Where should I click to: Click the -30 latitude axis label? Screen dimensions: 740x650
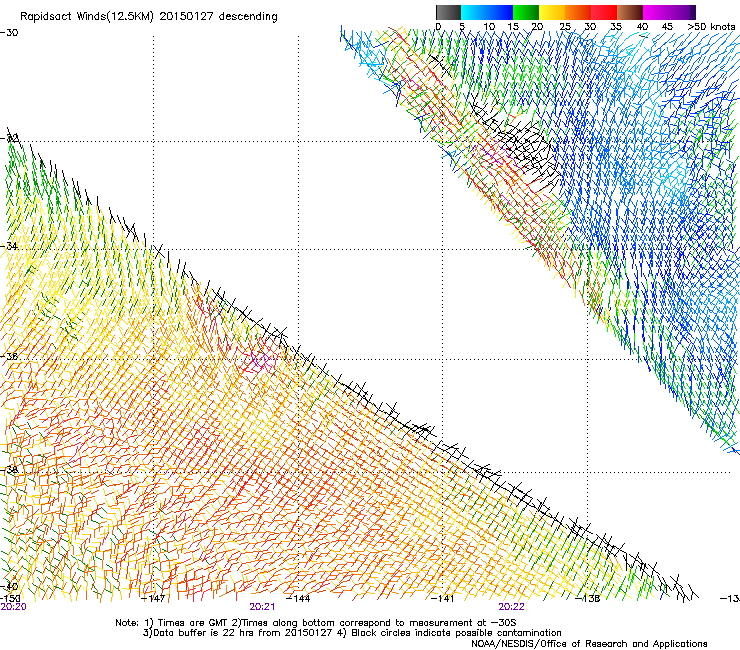pos(9,33)
